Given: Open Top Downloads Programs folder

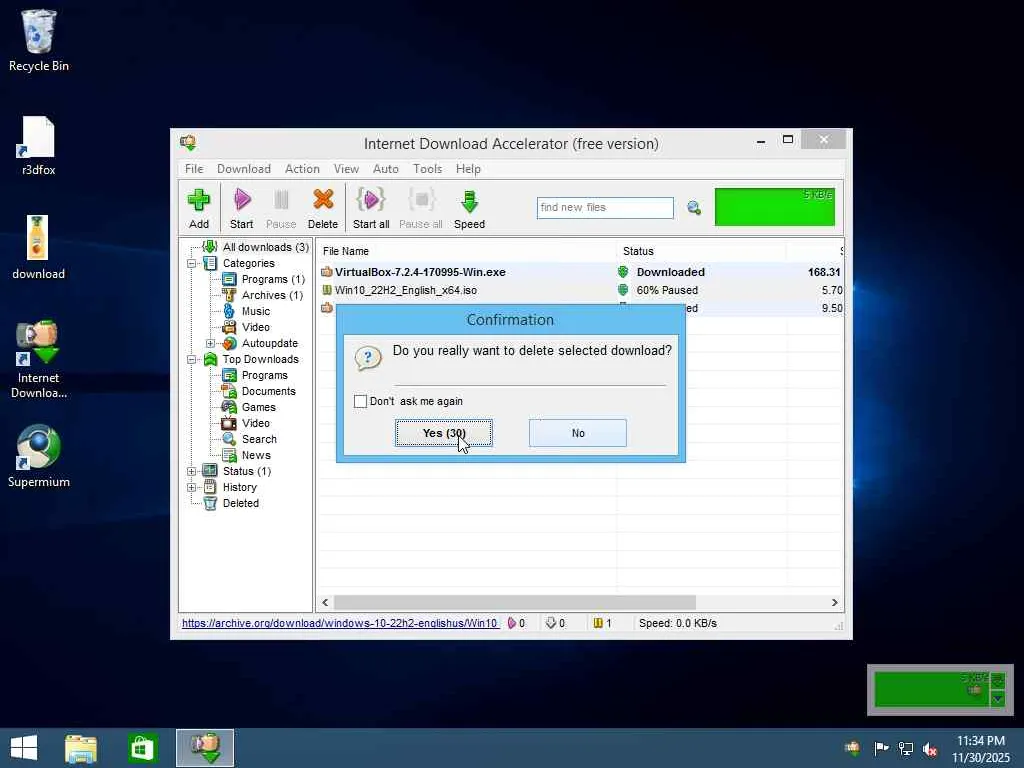Looking at the screenshot, I should [x=264, y=376].
